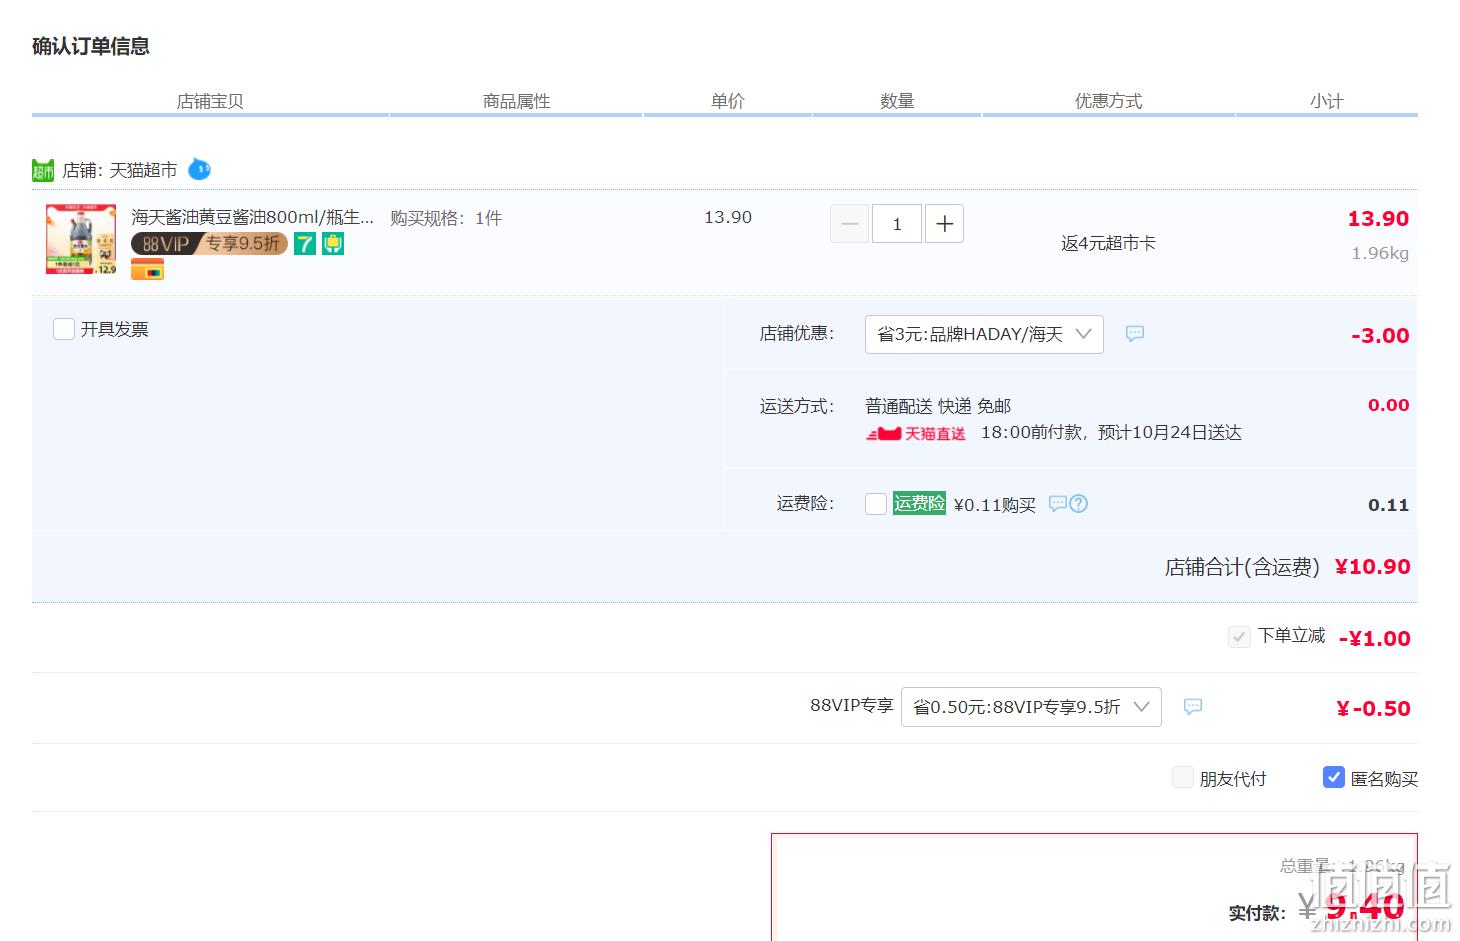1460x941 pixels.
Task: Click the 优惠方式 column header
Action: [1108, 101]
